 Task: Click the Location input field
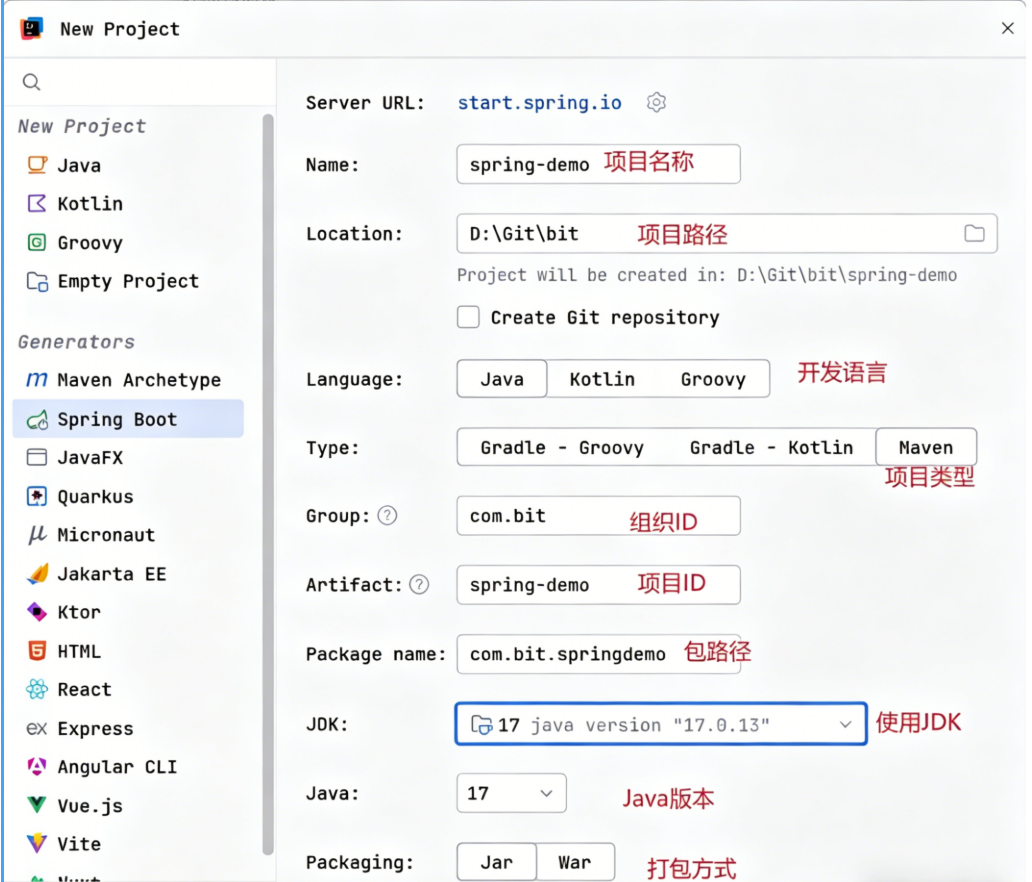727,233
